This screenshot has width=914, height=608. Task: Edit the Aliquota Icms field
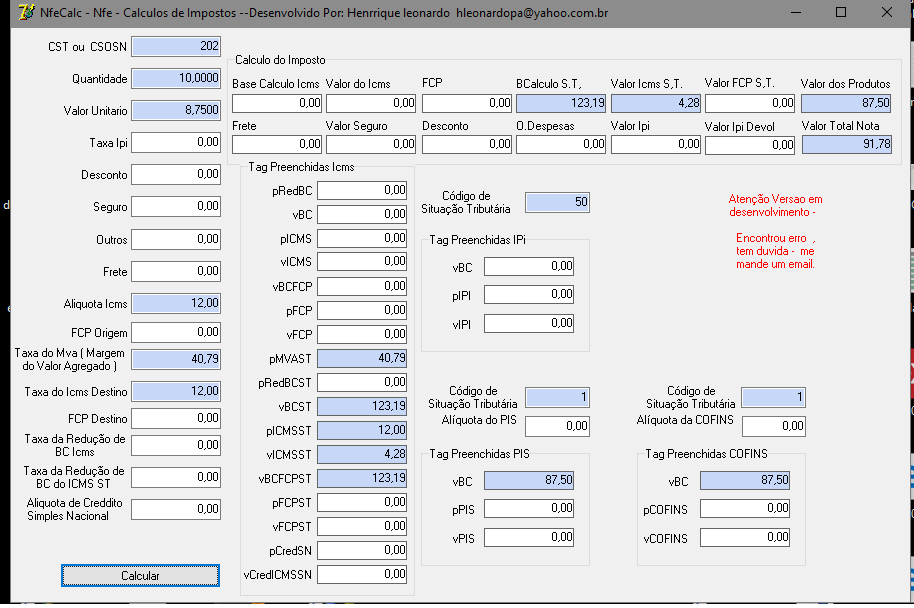click(x=176, y=304)
